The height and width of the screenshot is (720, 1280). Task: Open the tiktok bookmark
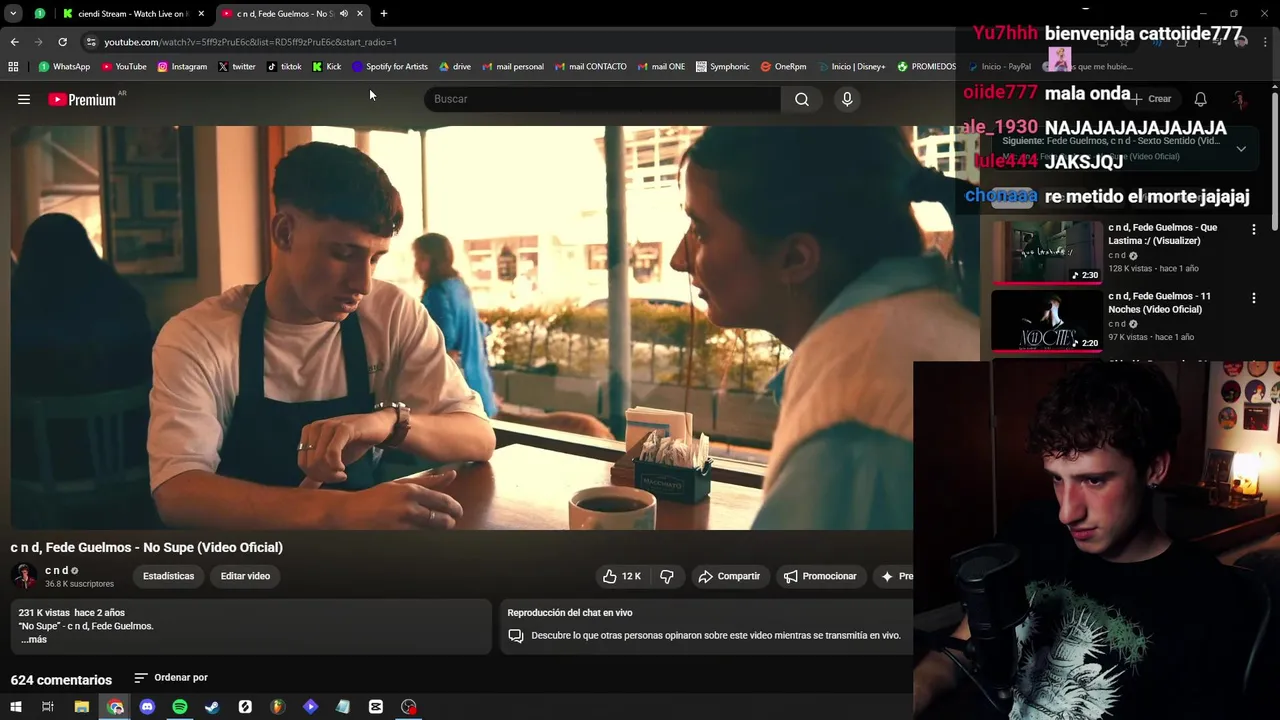[x=284, y=67]
